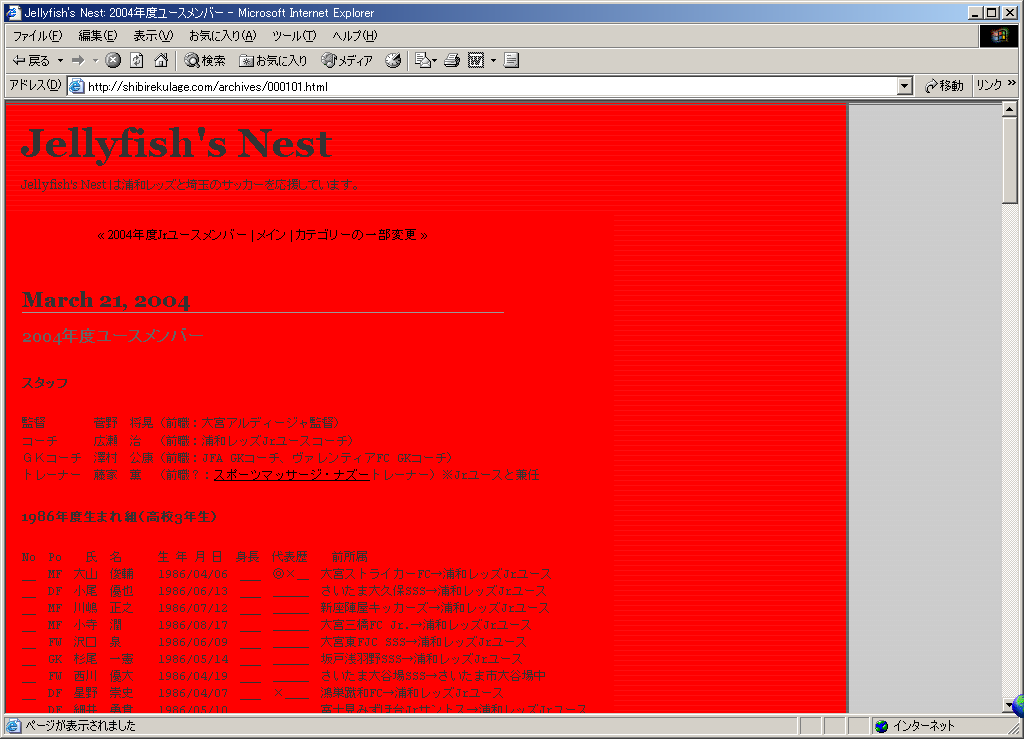1024x739 pixels.
Task: Open the Media (メディア) pane
Action: [x=347, y=61]
